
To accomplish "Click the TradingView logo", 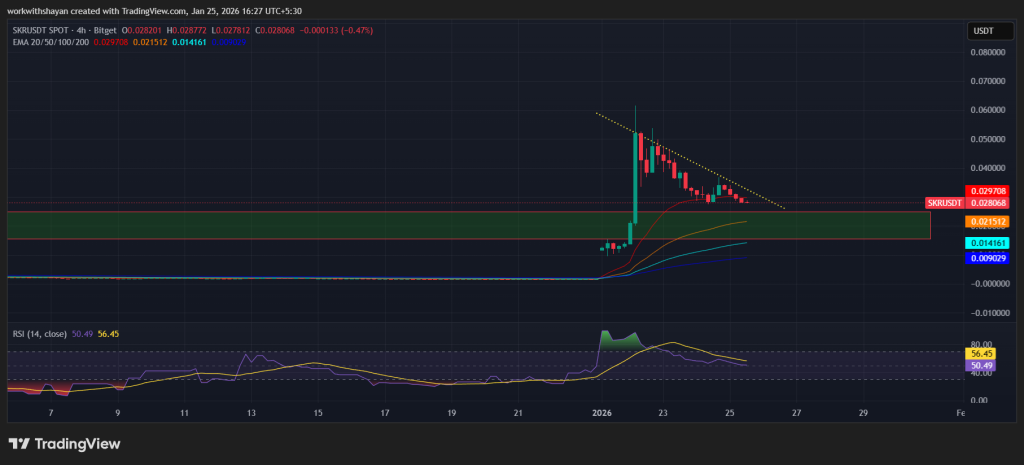I will [64, 443].
